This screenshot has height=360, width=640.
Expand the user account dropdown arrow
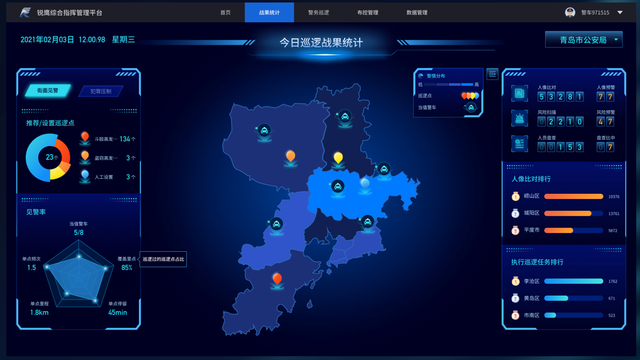(x=620, y=13)
